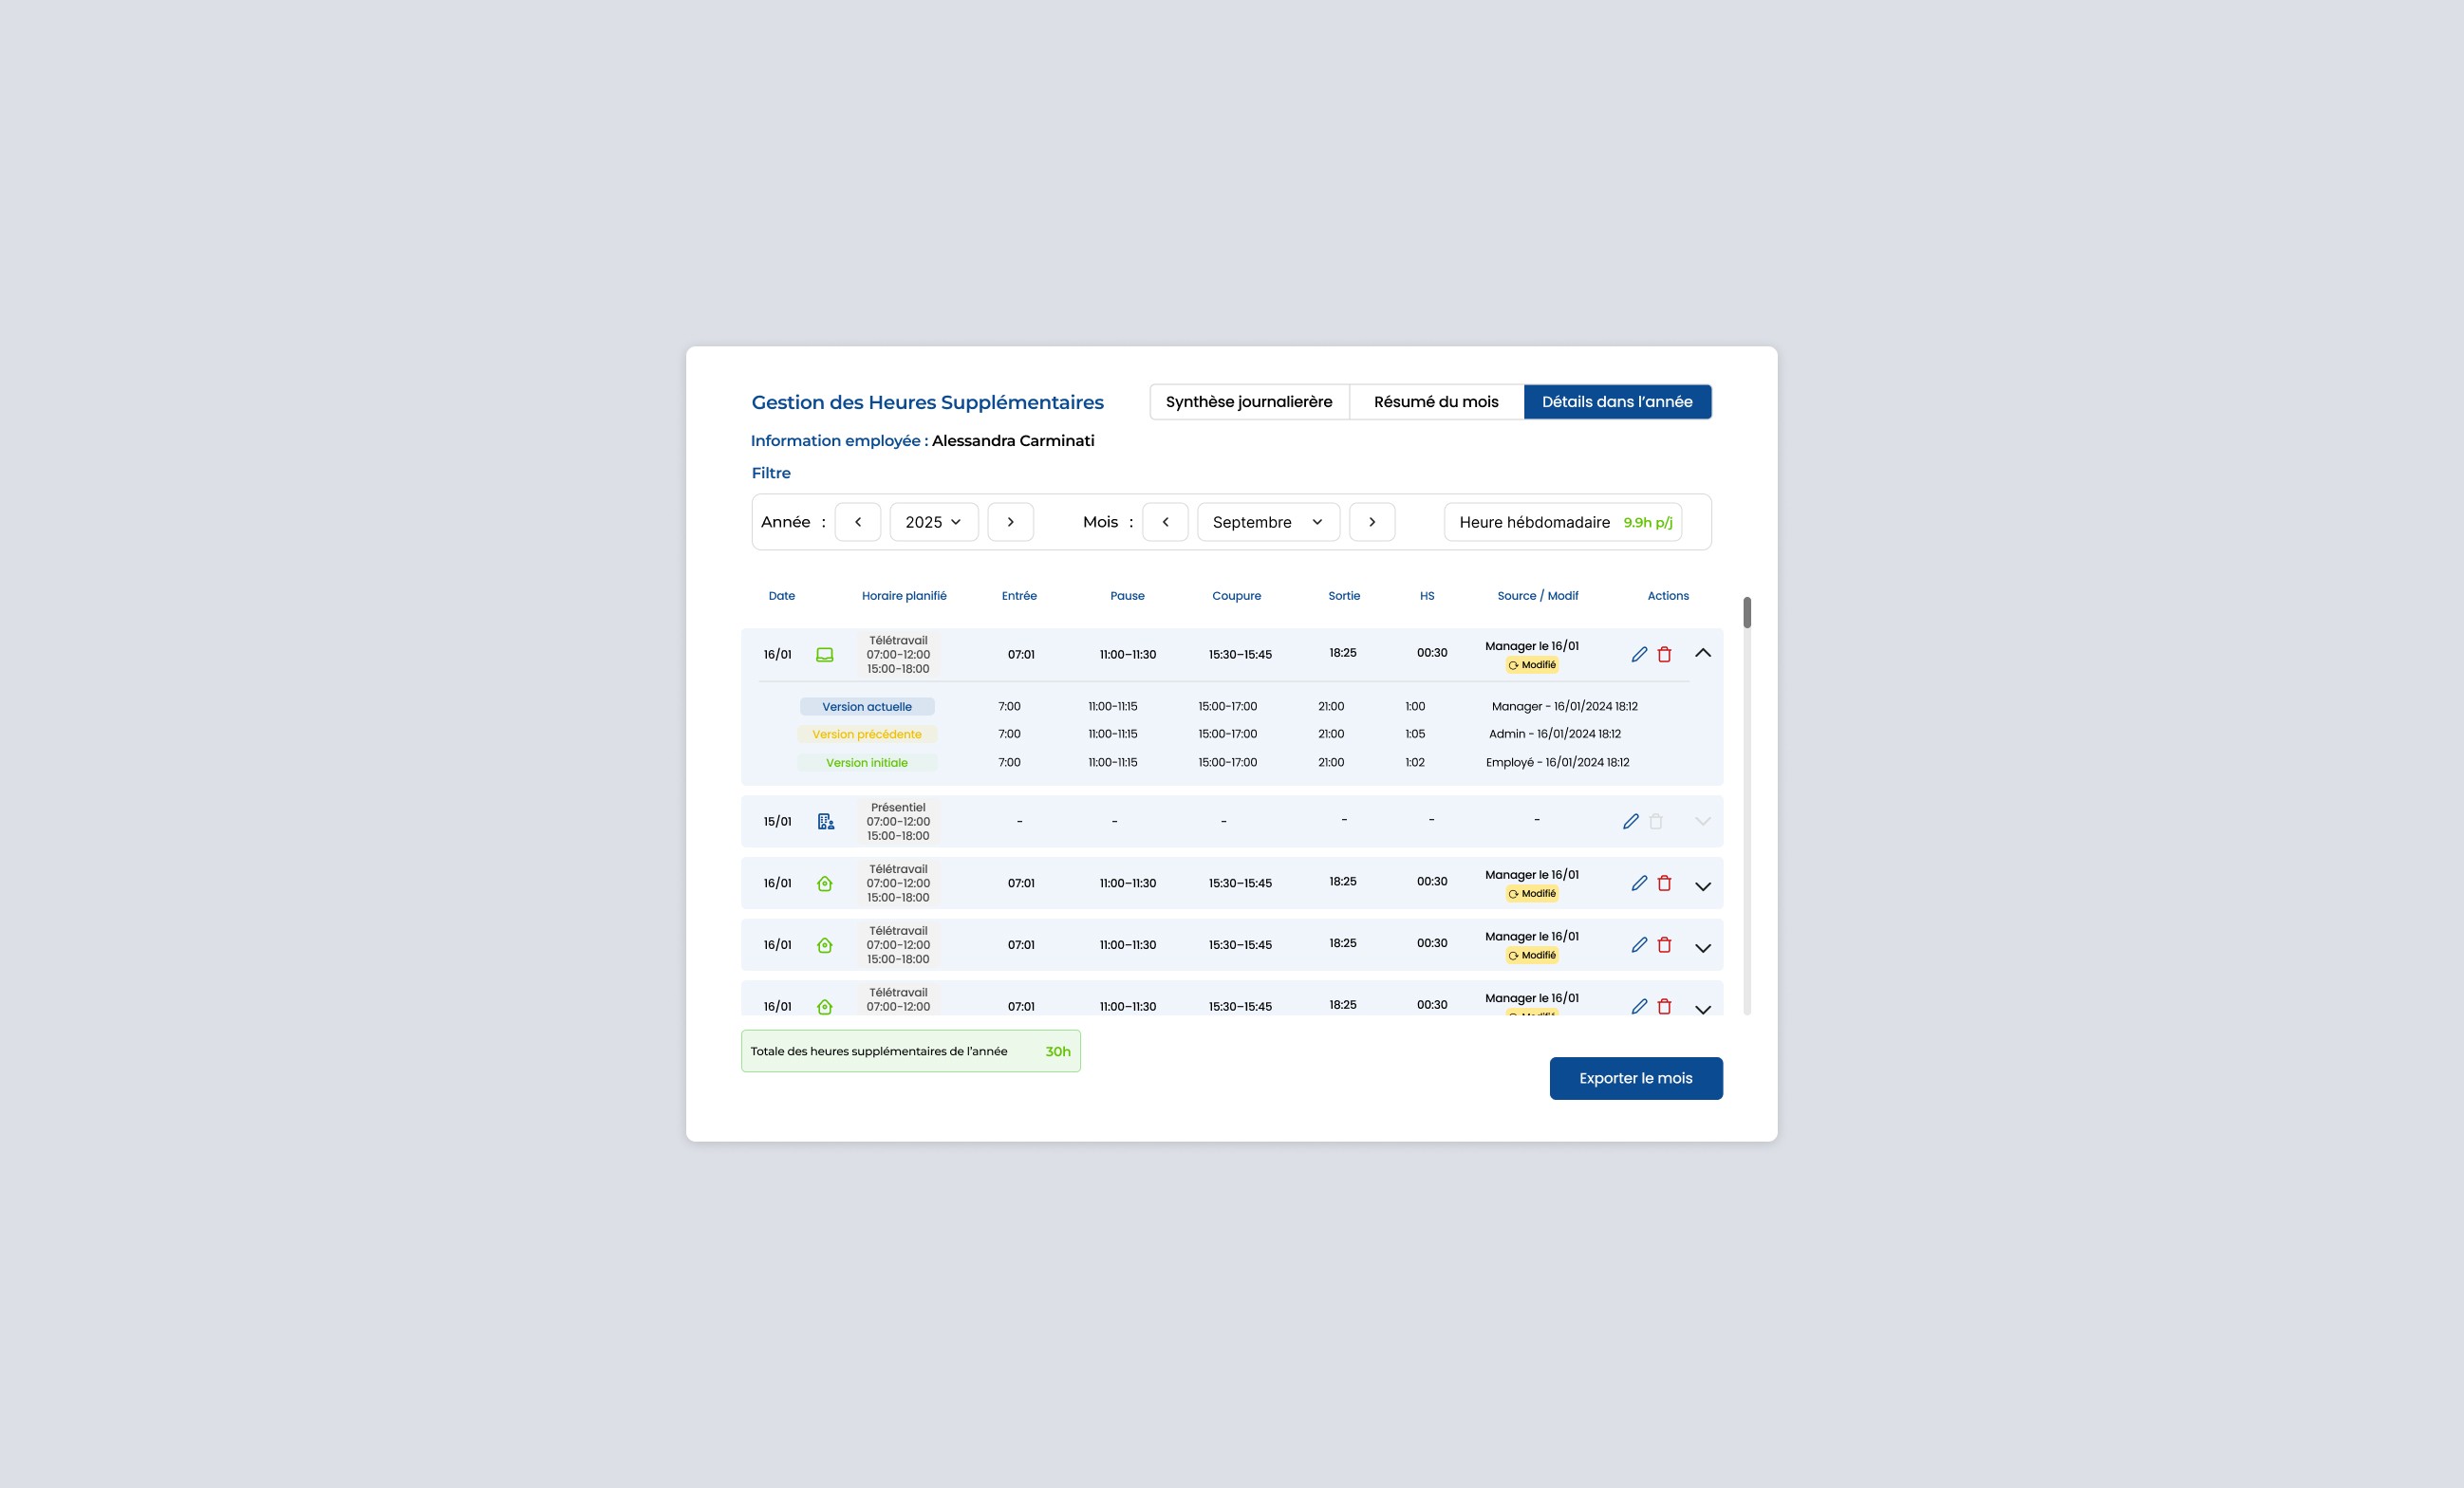Open the Septembre month dropdown
Image resolution: width=2464 pixels, height=1488 pixels.
coord(1267,522)
